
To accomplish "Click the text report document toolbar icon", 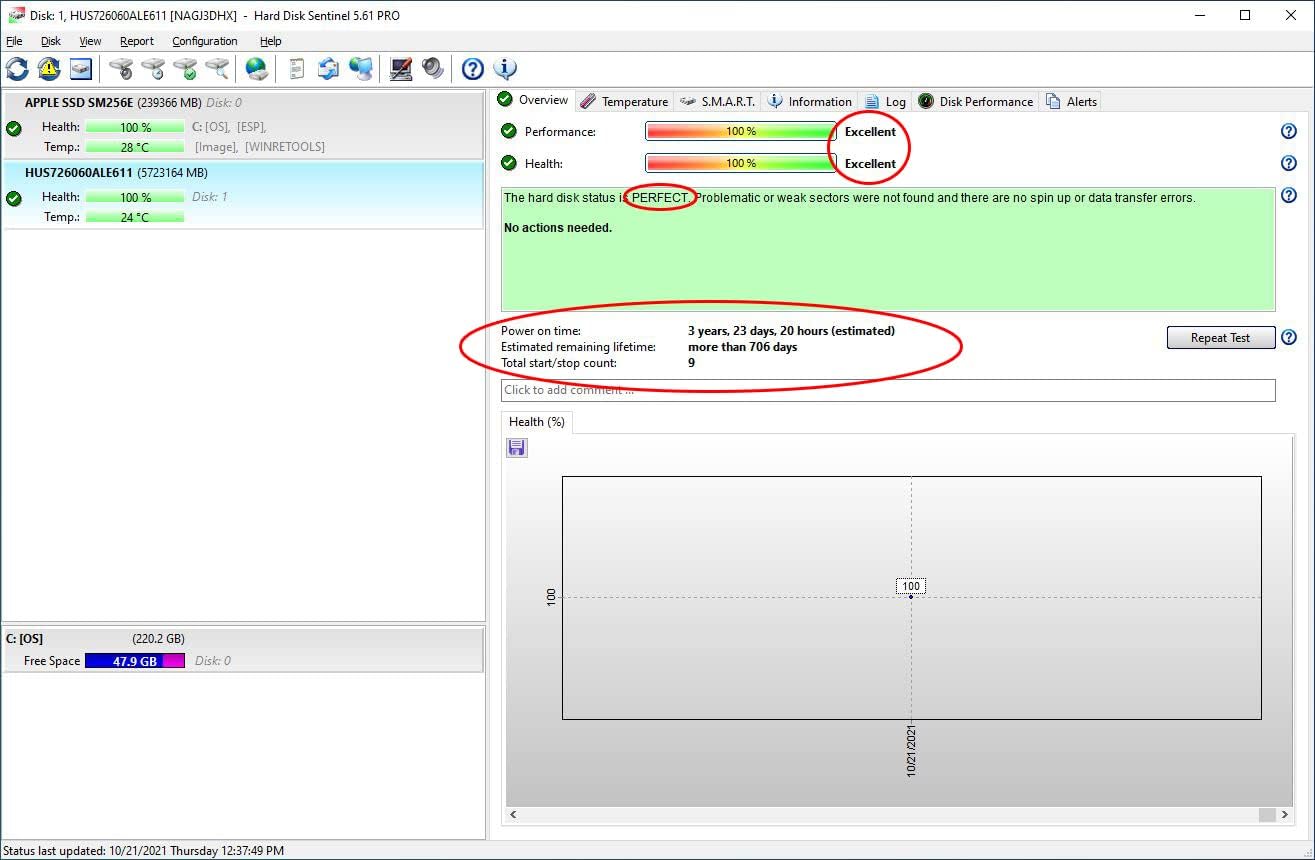I will (x=296, y=69).
